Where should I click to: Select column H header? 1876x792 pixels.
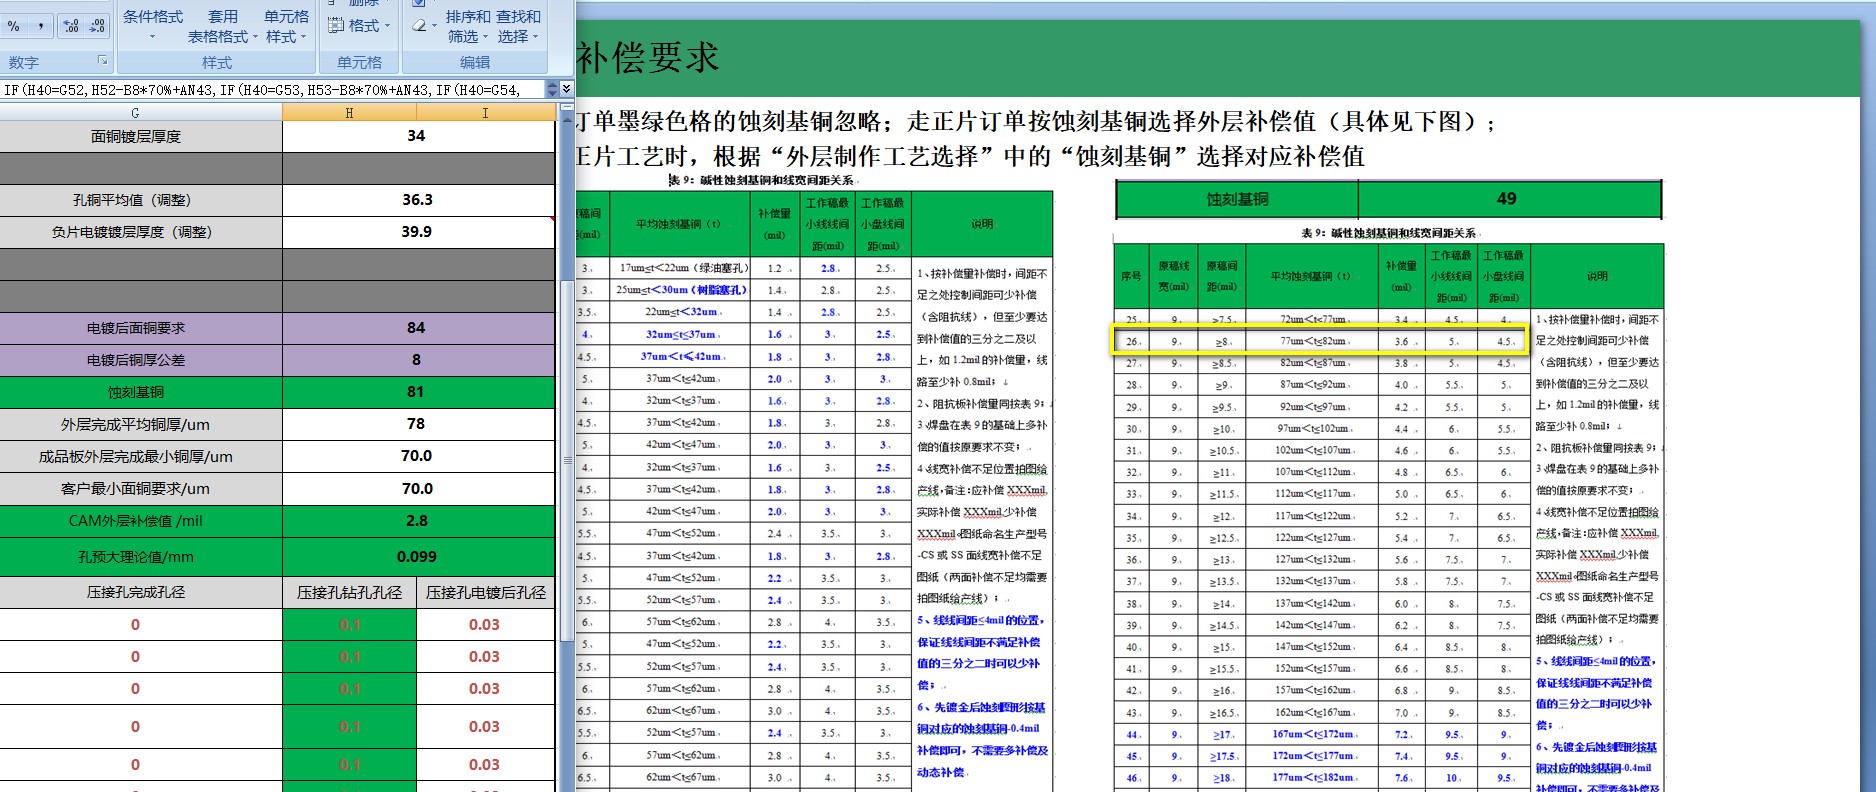point(349,113)
